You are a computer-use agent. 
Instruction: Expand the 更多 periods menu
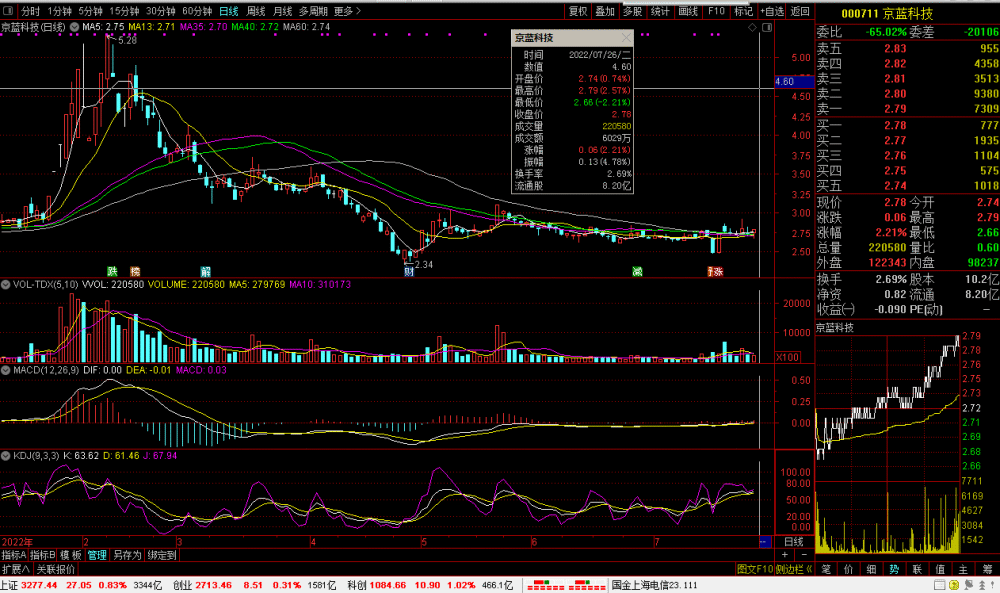pos(347,11)
